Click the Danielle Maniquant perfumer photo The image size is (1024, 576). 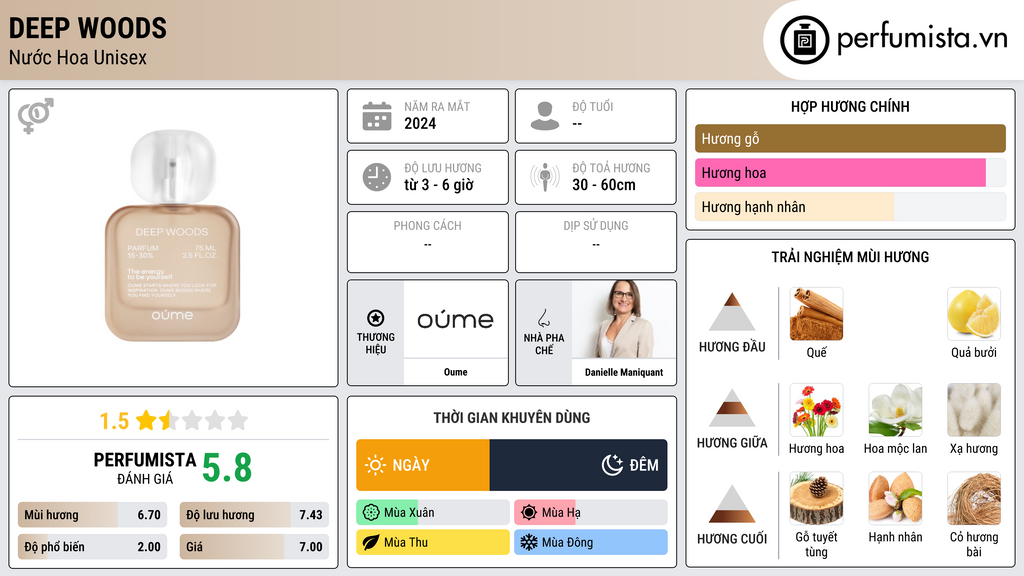coord(624,319)
